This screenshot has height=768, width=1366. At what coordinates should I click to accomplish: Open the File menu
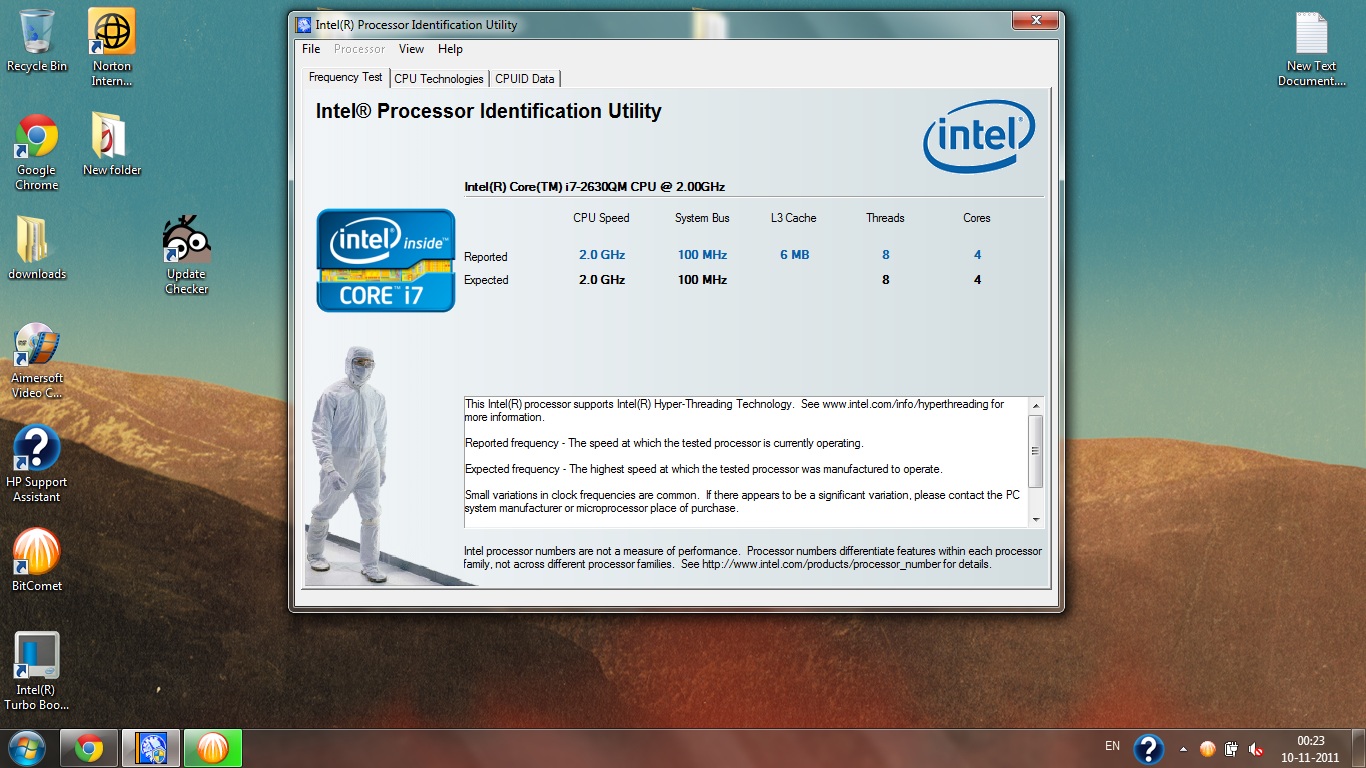(311, 49)
